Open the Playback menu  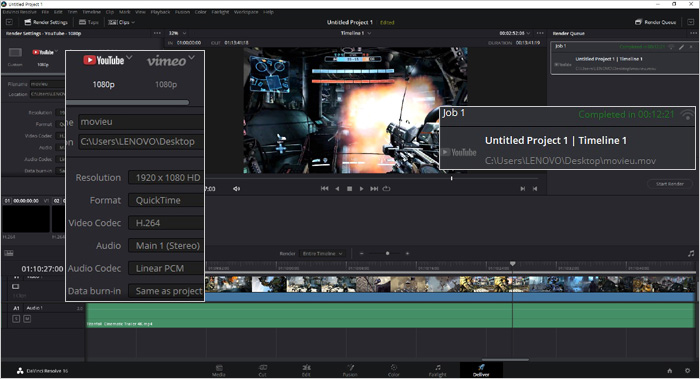(160, 12)
